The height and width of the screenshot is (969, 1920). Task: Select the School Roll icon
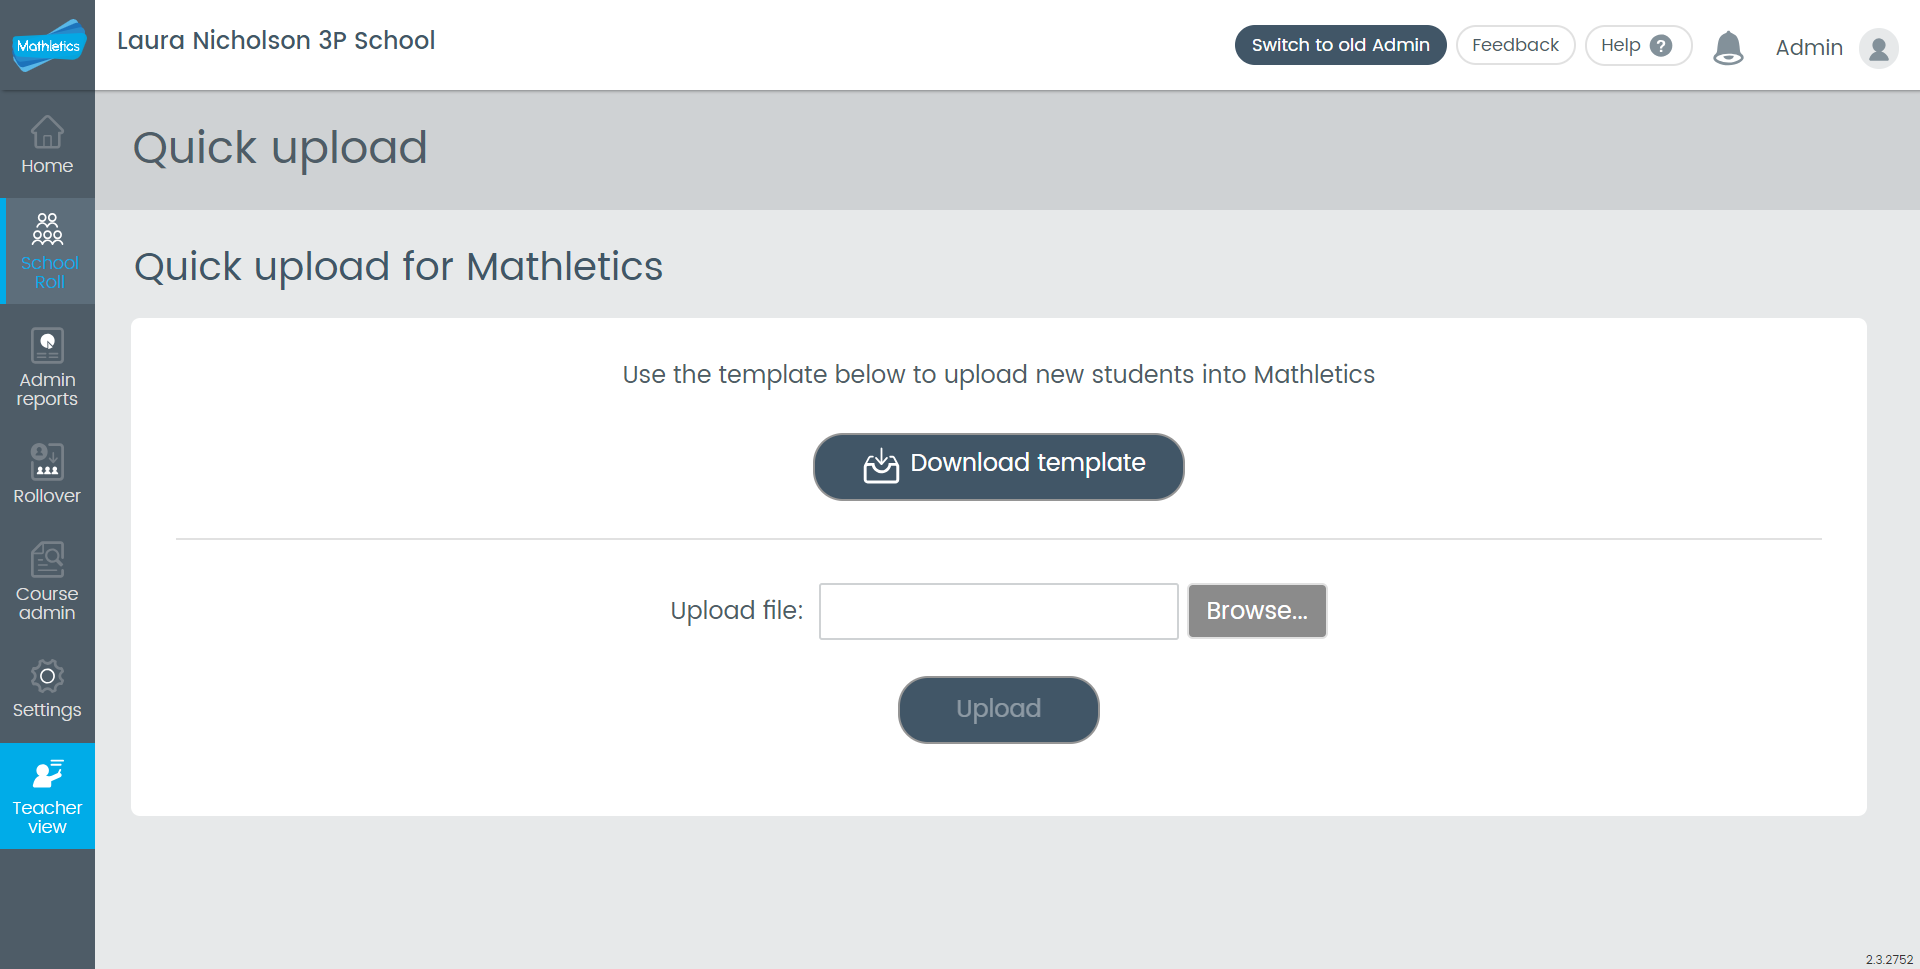pyautogui.click(x=47, y=229)
